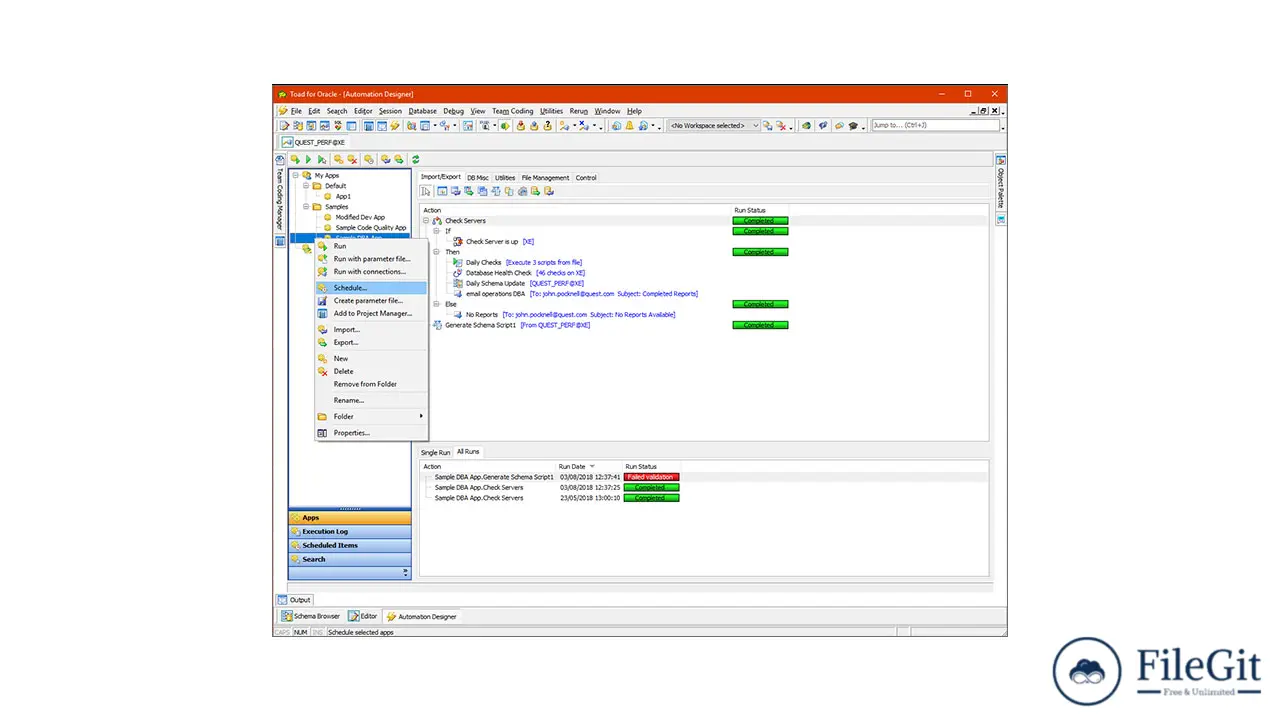Viewport: 1280px width, 720px height.
Task: Expand the Folder submenu arrow
Action: coord(421,416)
